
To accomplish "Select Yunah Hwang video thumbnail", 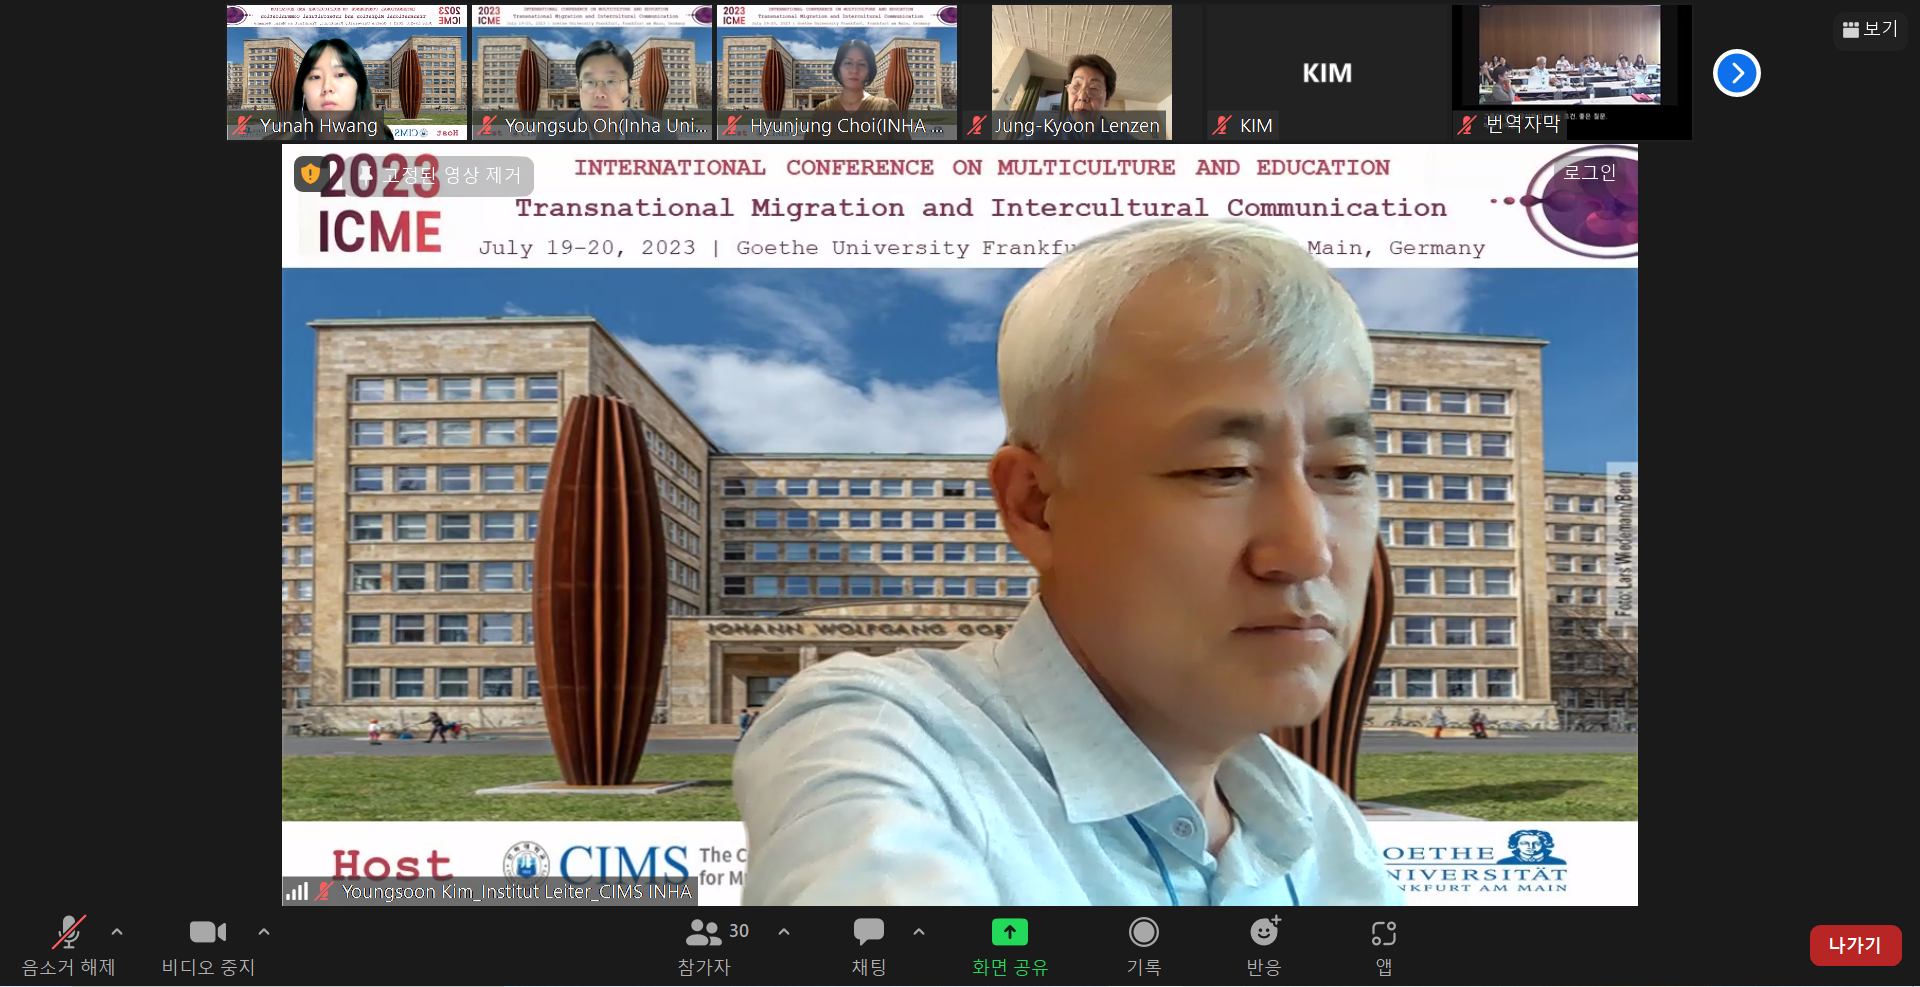I will 347,72.
